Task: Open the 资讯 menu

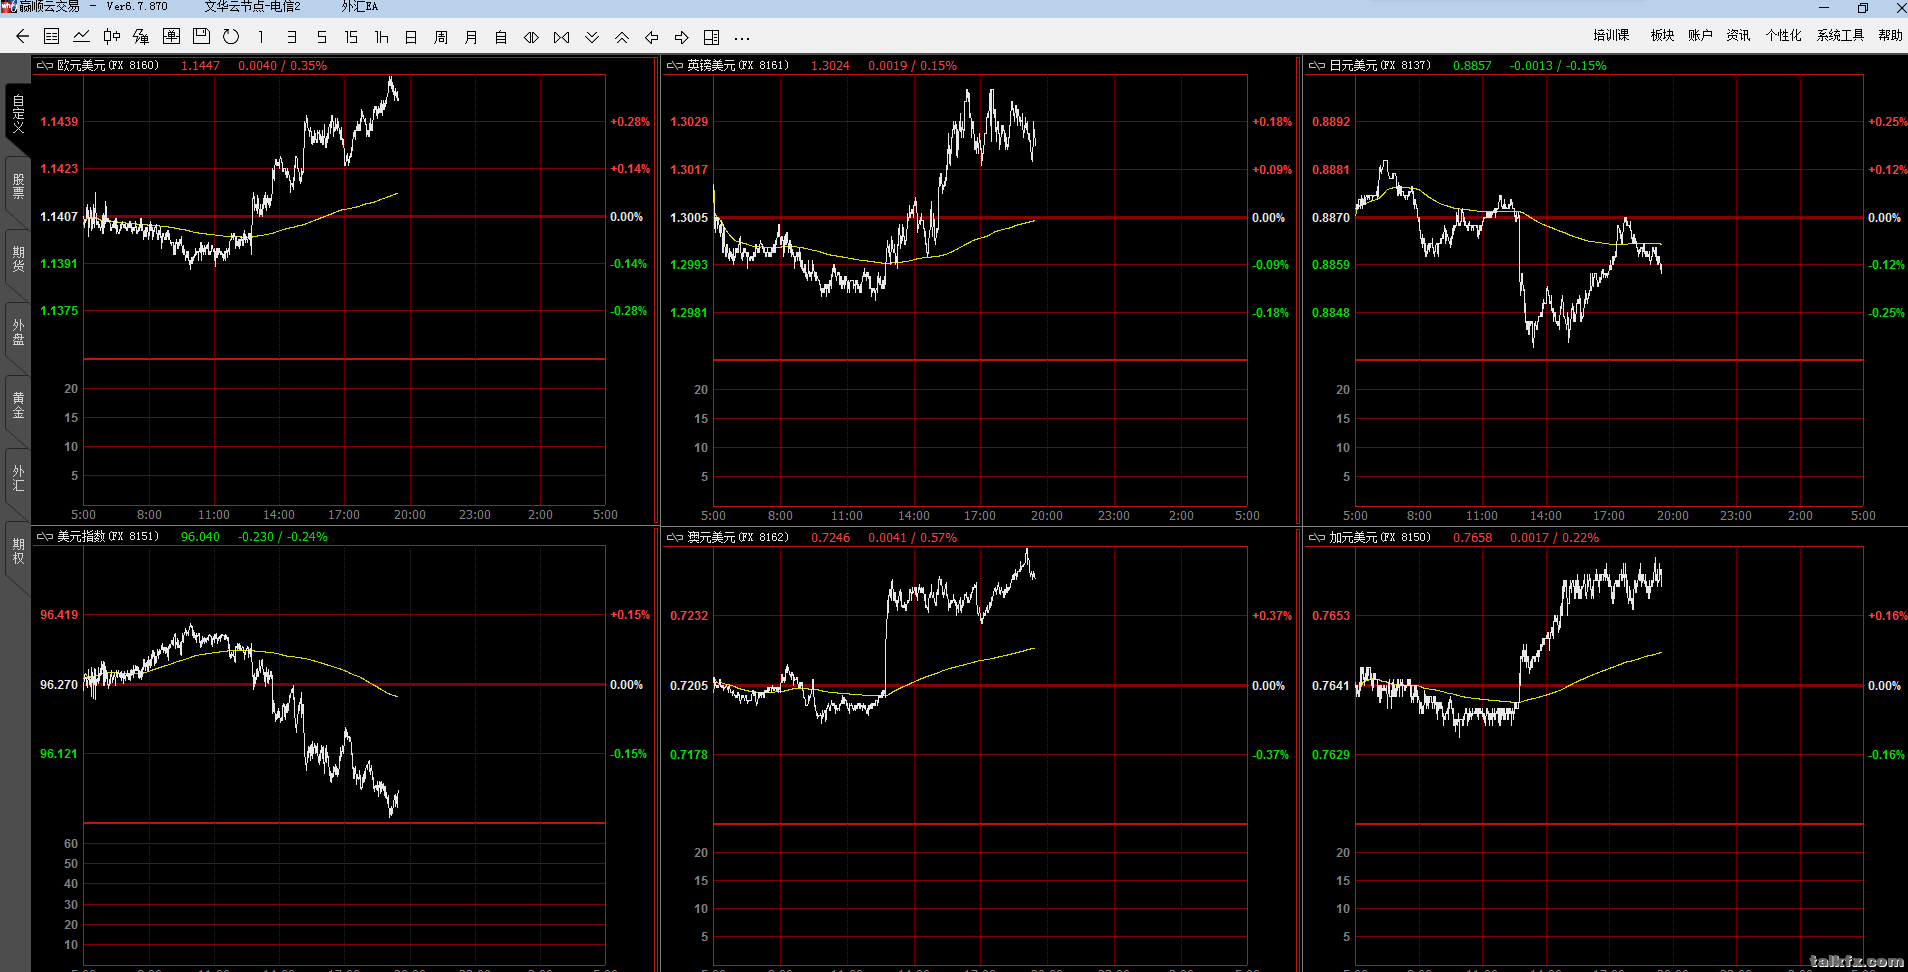Action: click(1738, 35)
